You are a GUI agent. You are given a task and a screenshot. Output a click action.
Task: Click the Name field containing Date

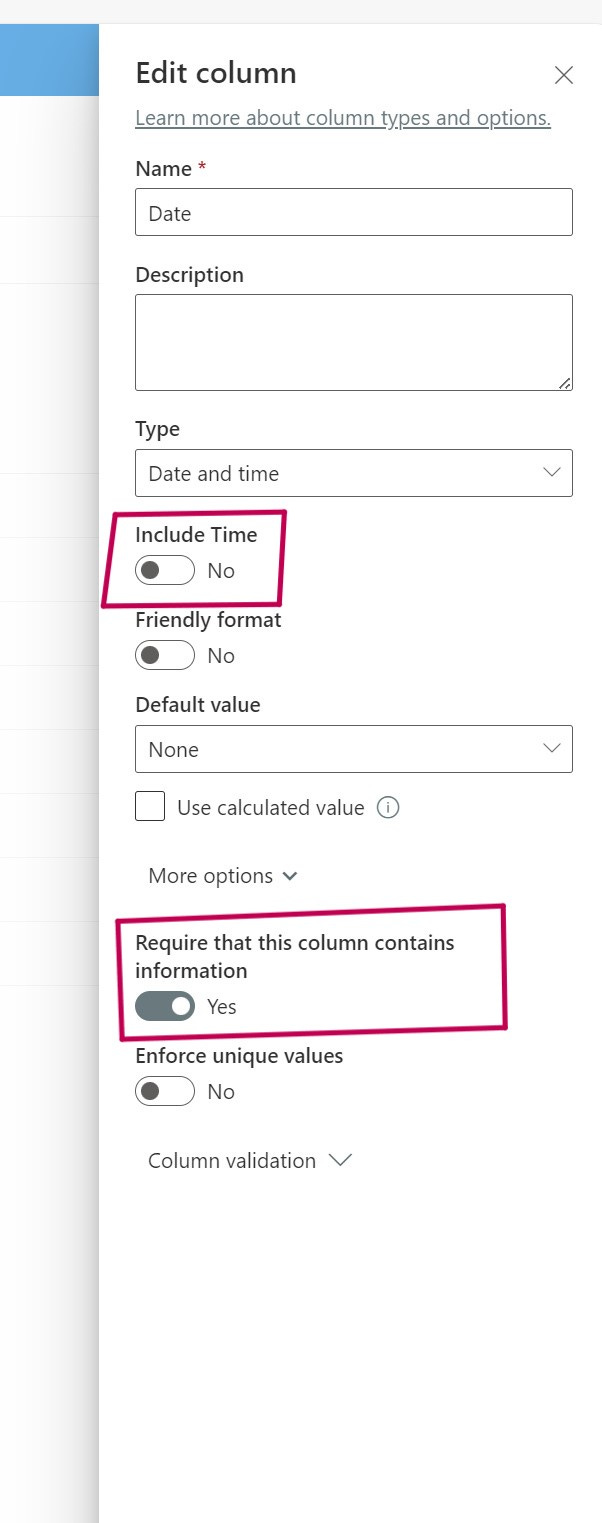[354, 212]
